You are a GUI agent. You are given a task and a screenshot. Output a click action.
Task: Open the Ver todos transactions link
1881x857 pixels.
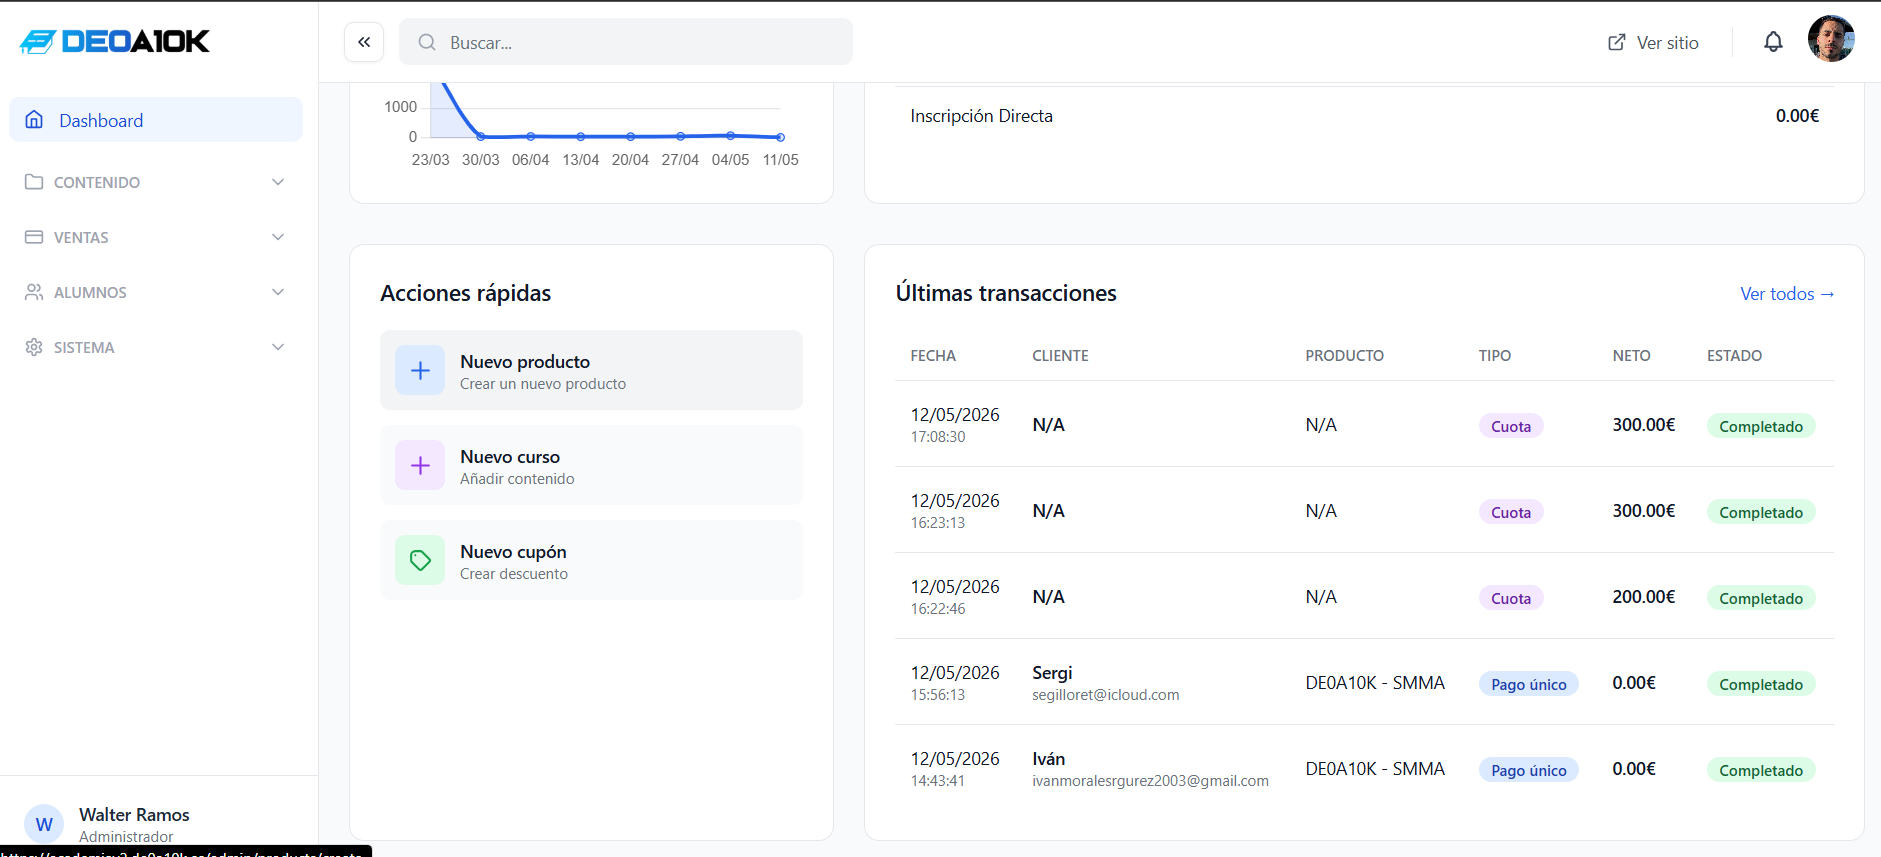pyautogui.click(x=1787, y=294)
